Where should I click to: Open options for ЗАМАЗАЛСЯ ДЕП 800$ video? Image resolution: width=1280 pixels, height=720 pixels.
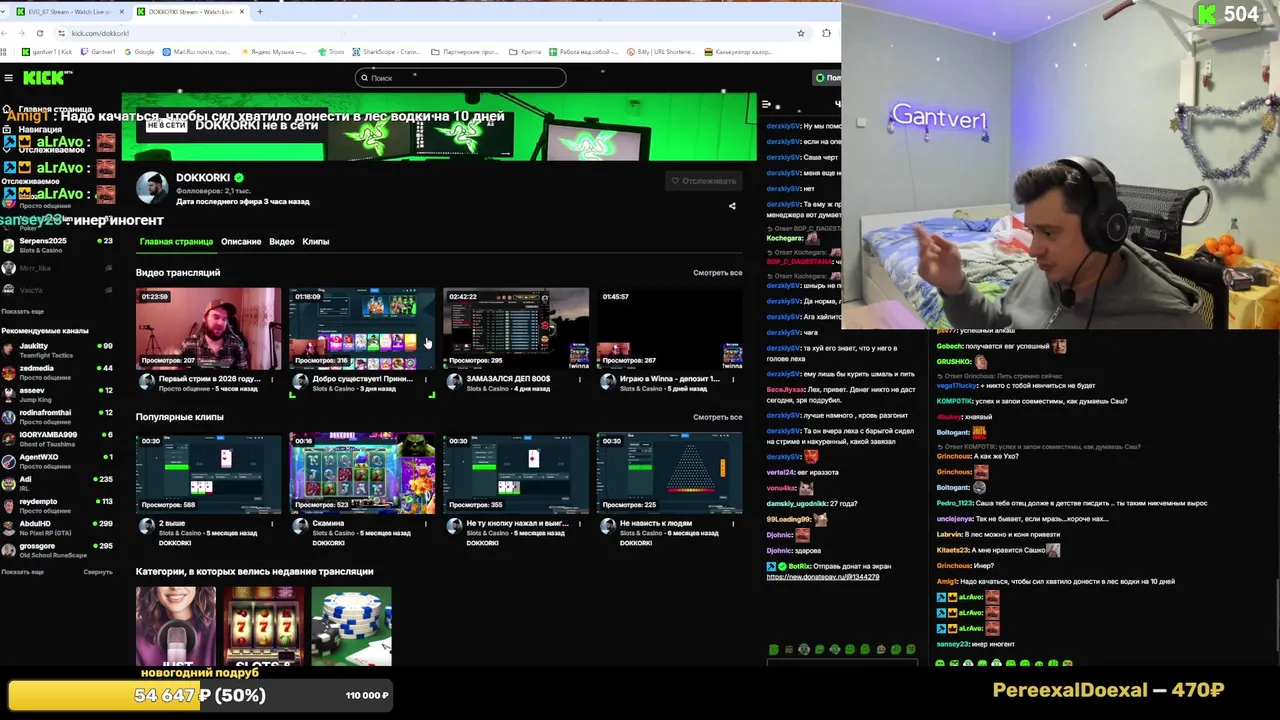[579, 380]
